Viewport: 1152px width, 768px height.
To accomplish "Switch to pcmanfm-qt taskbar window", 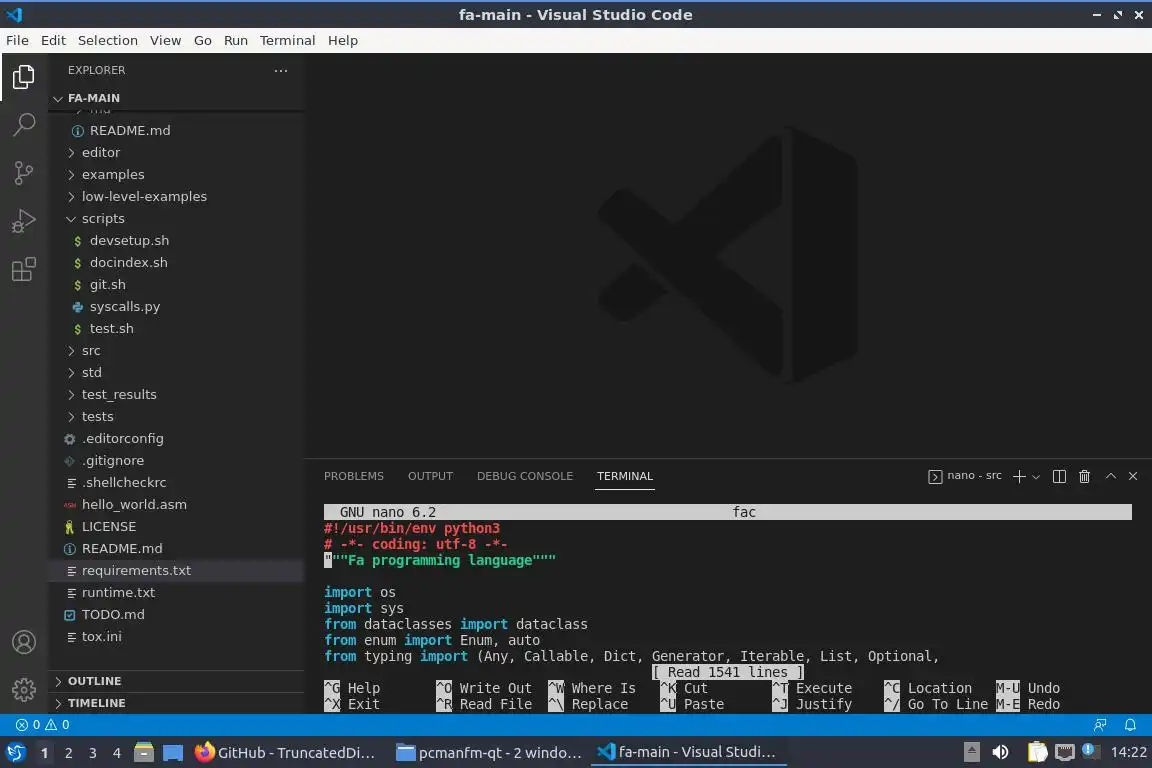I will point(489,753).
